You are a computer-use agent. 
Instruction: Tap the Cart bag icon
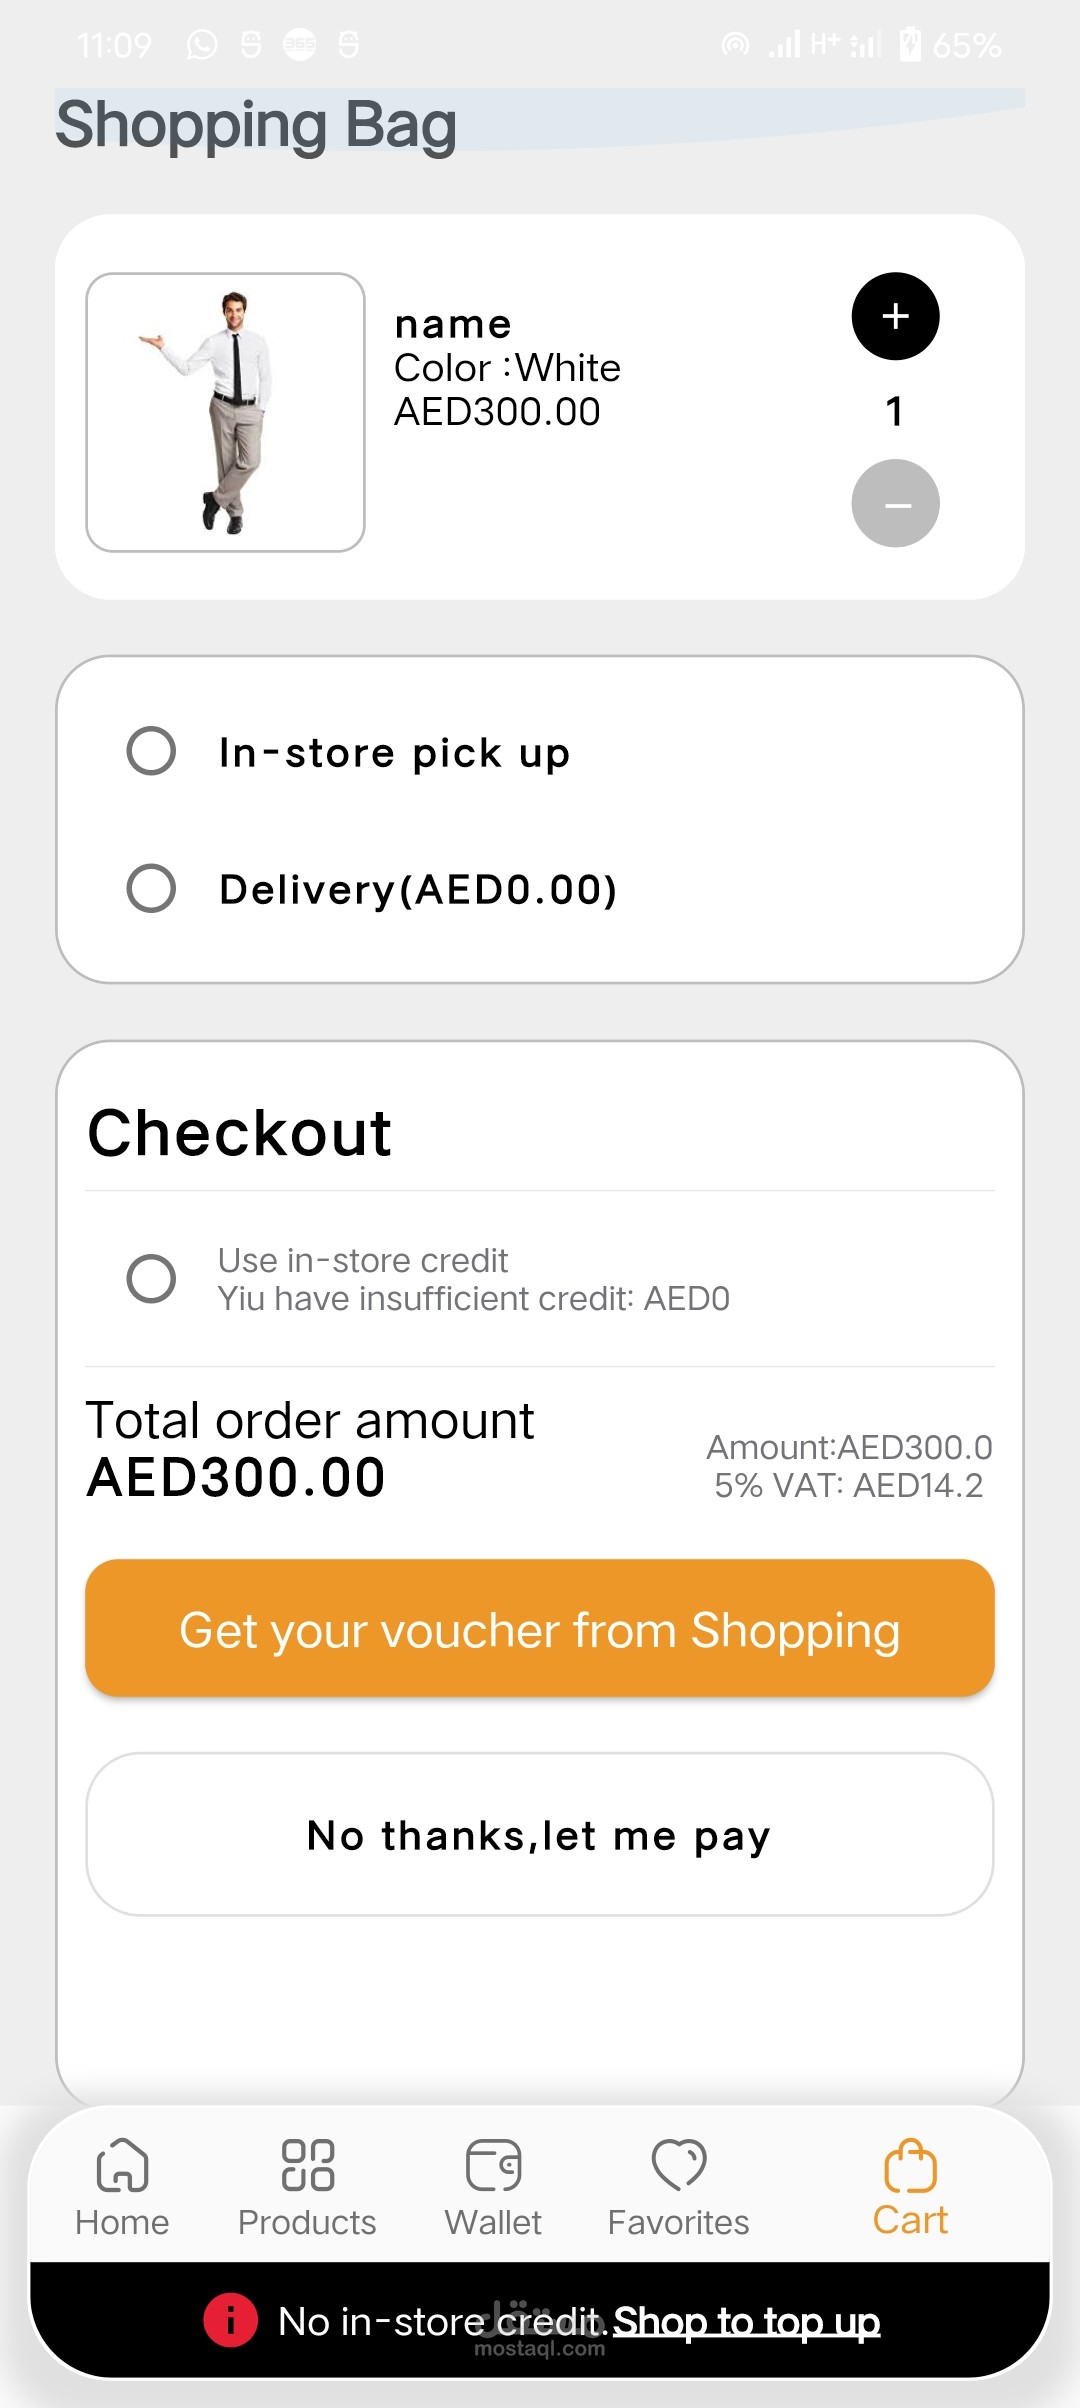(x=910, y=2164)
